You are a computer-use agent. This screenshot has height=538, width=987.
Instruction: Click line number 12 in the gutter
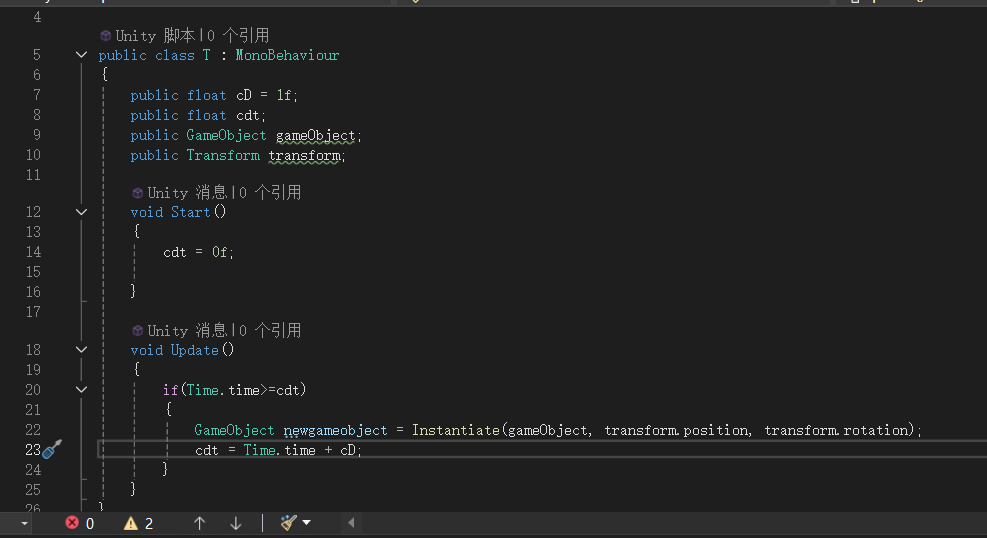pyautogui.click(x=33, y=212)
